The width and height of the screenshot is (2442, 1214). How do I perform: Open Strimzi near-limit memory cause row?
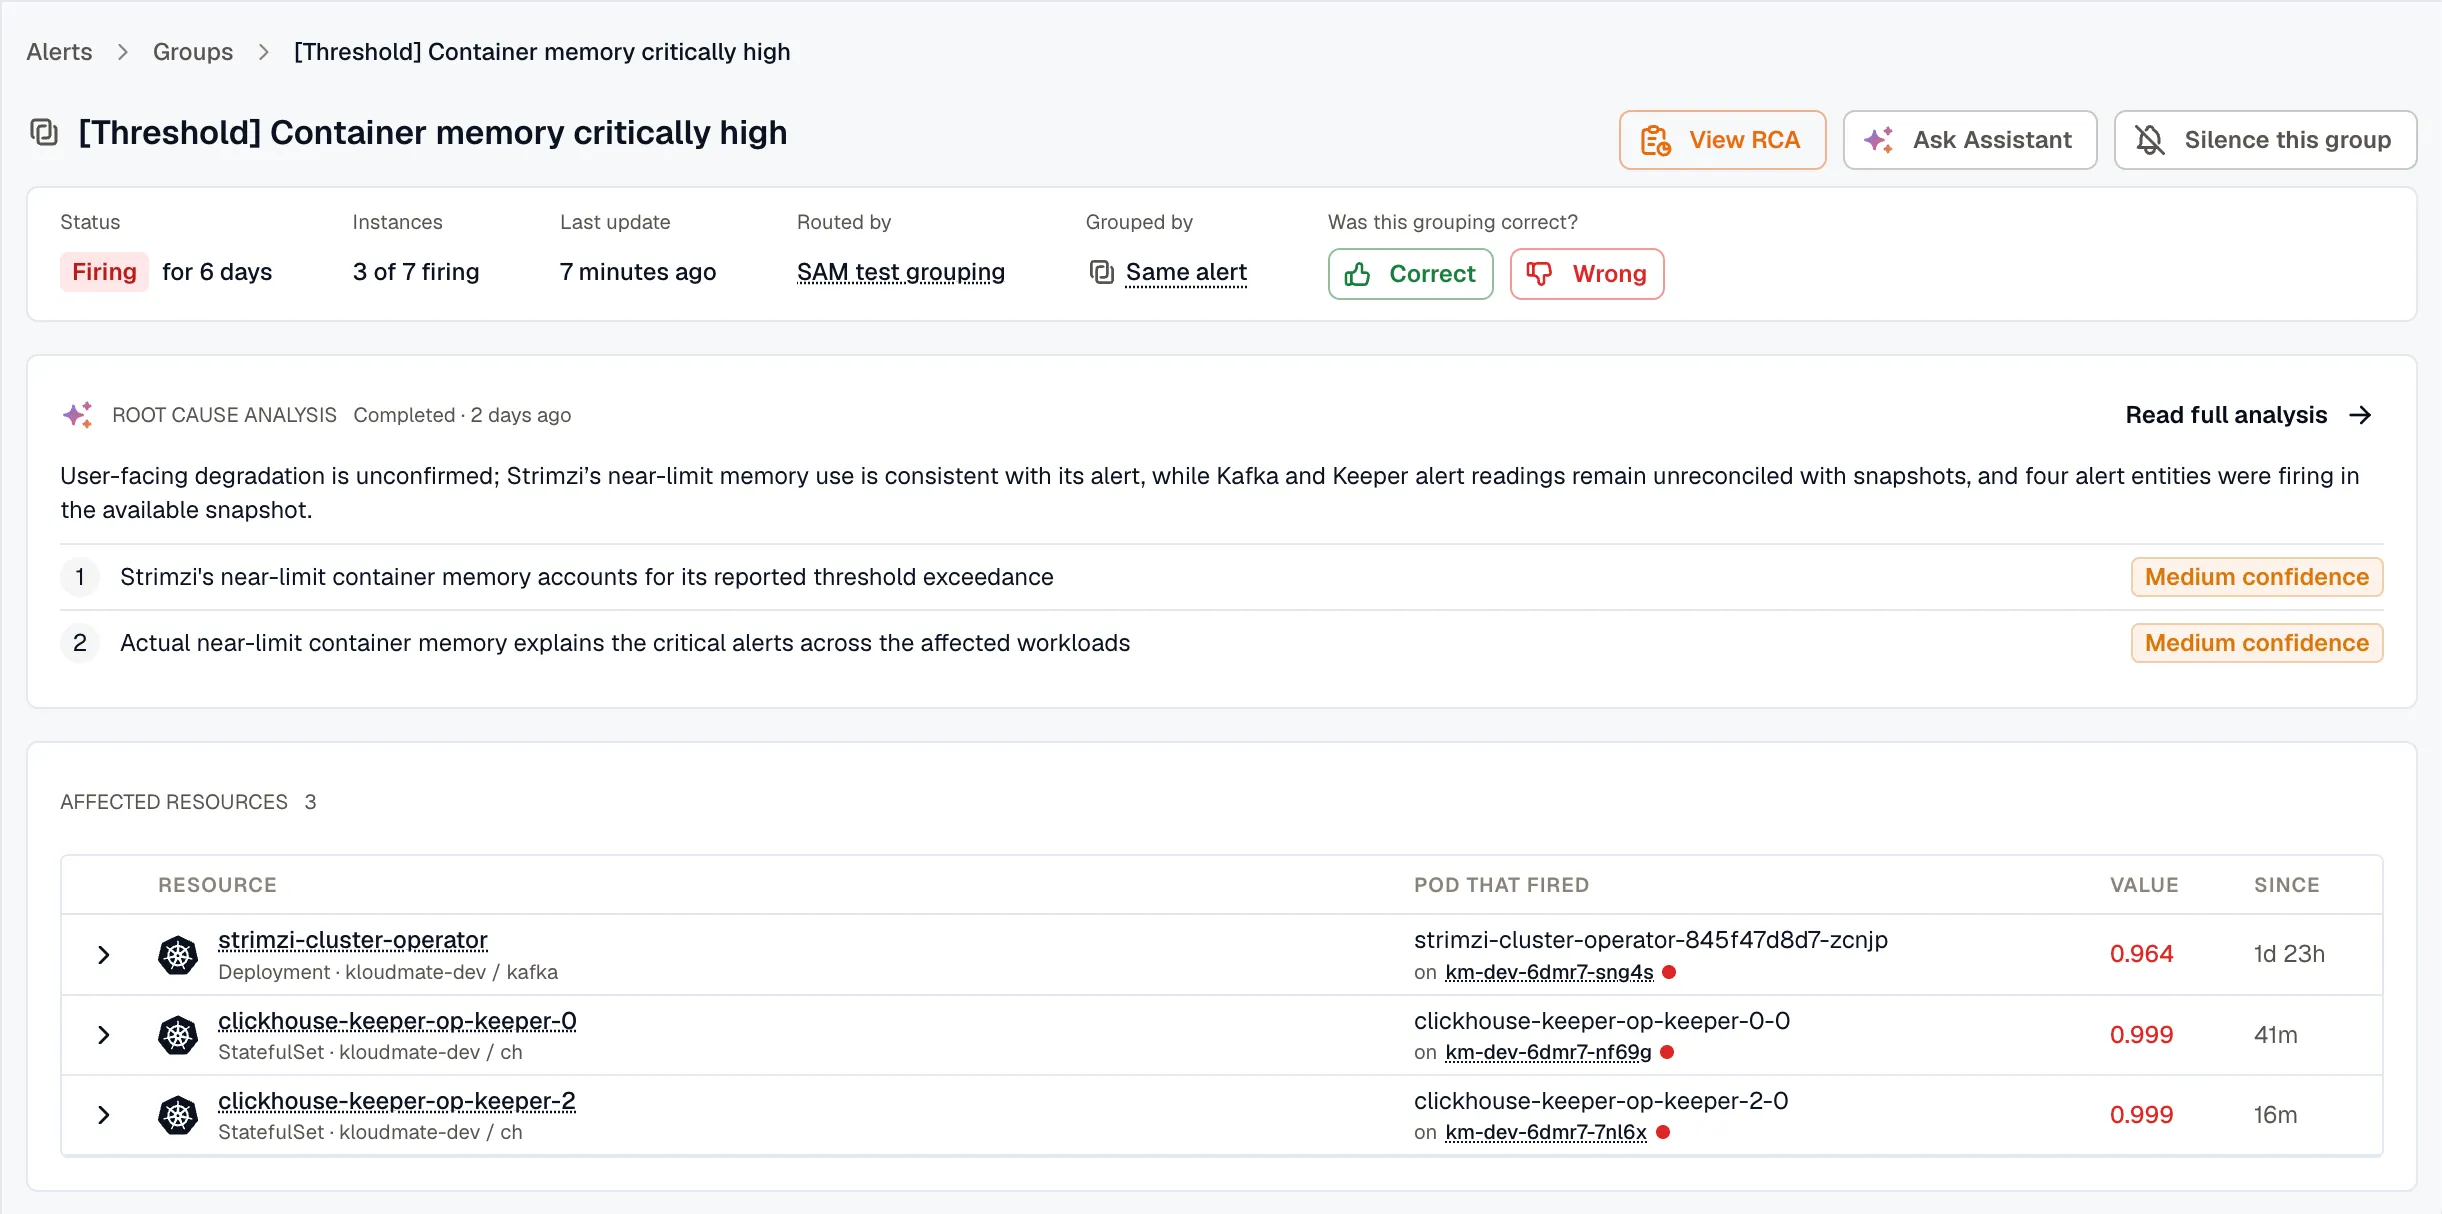tap(1221, 577)
